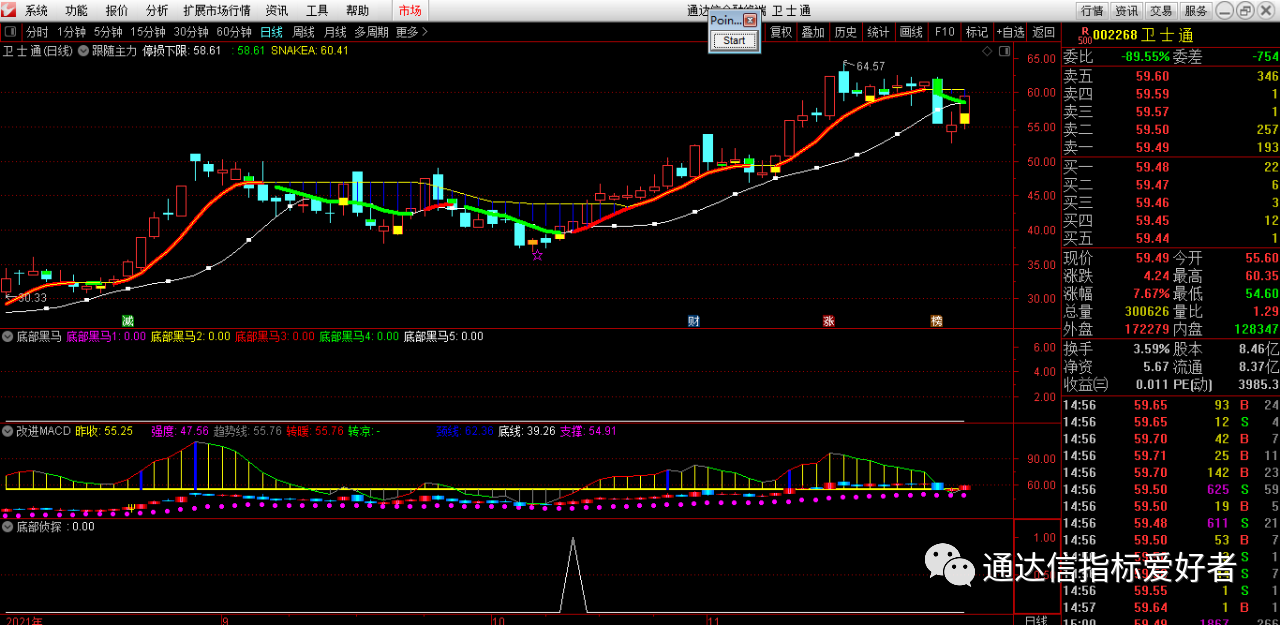Click the 交易 trade button
The width and height of the screenshot is (1280, 625).
pos(1161,11)
